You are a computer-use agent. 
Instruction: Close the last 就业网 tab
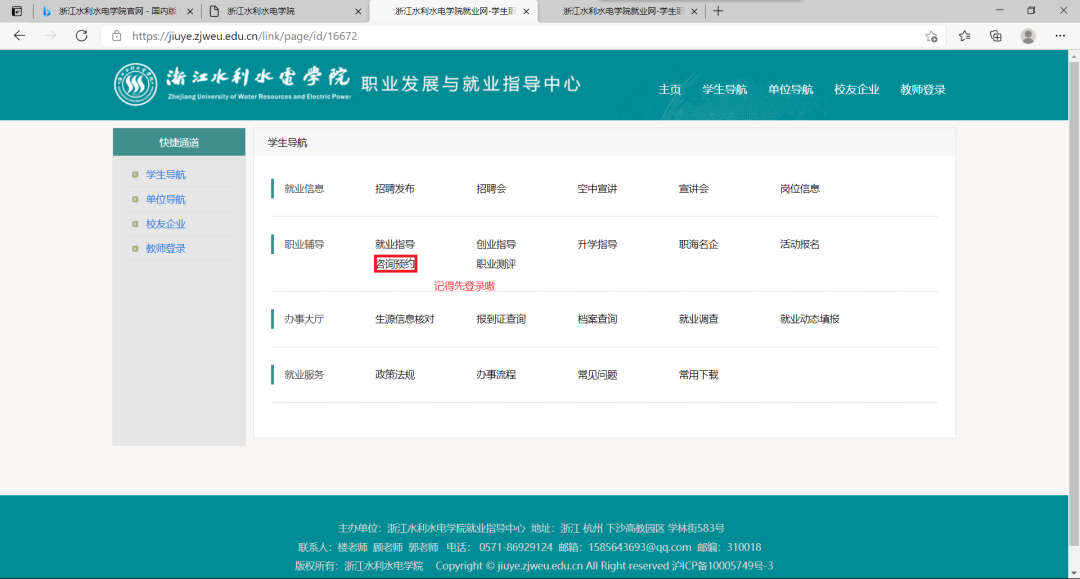(694, 11)
